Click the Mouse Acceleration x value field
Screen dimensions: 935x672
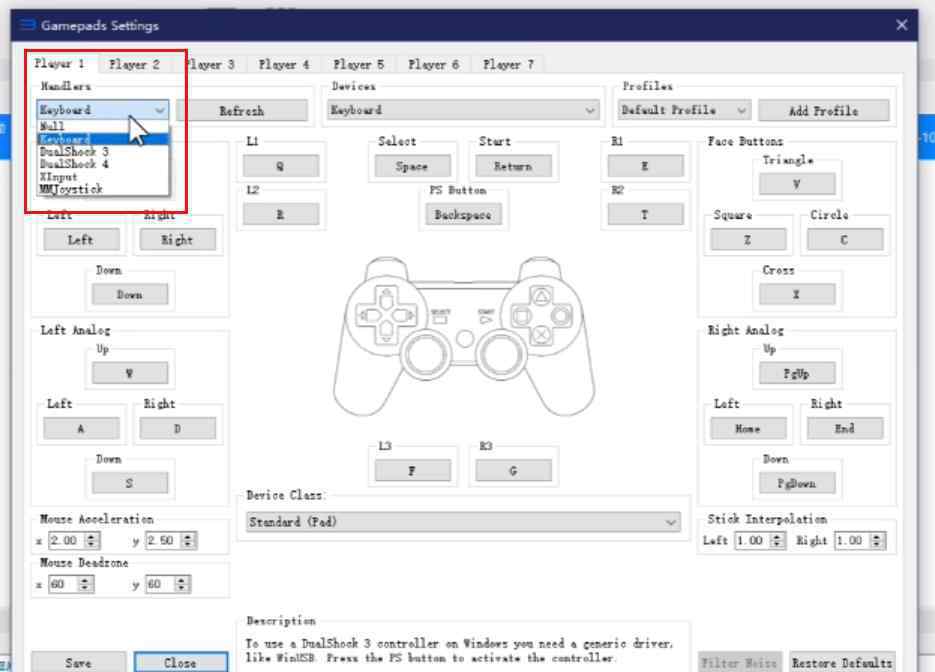tap(67, 540)
